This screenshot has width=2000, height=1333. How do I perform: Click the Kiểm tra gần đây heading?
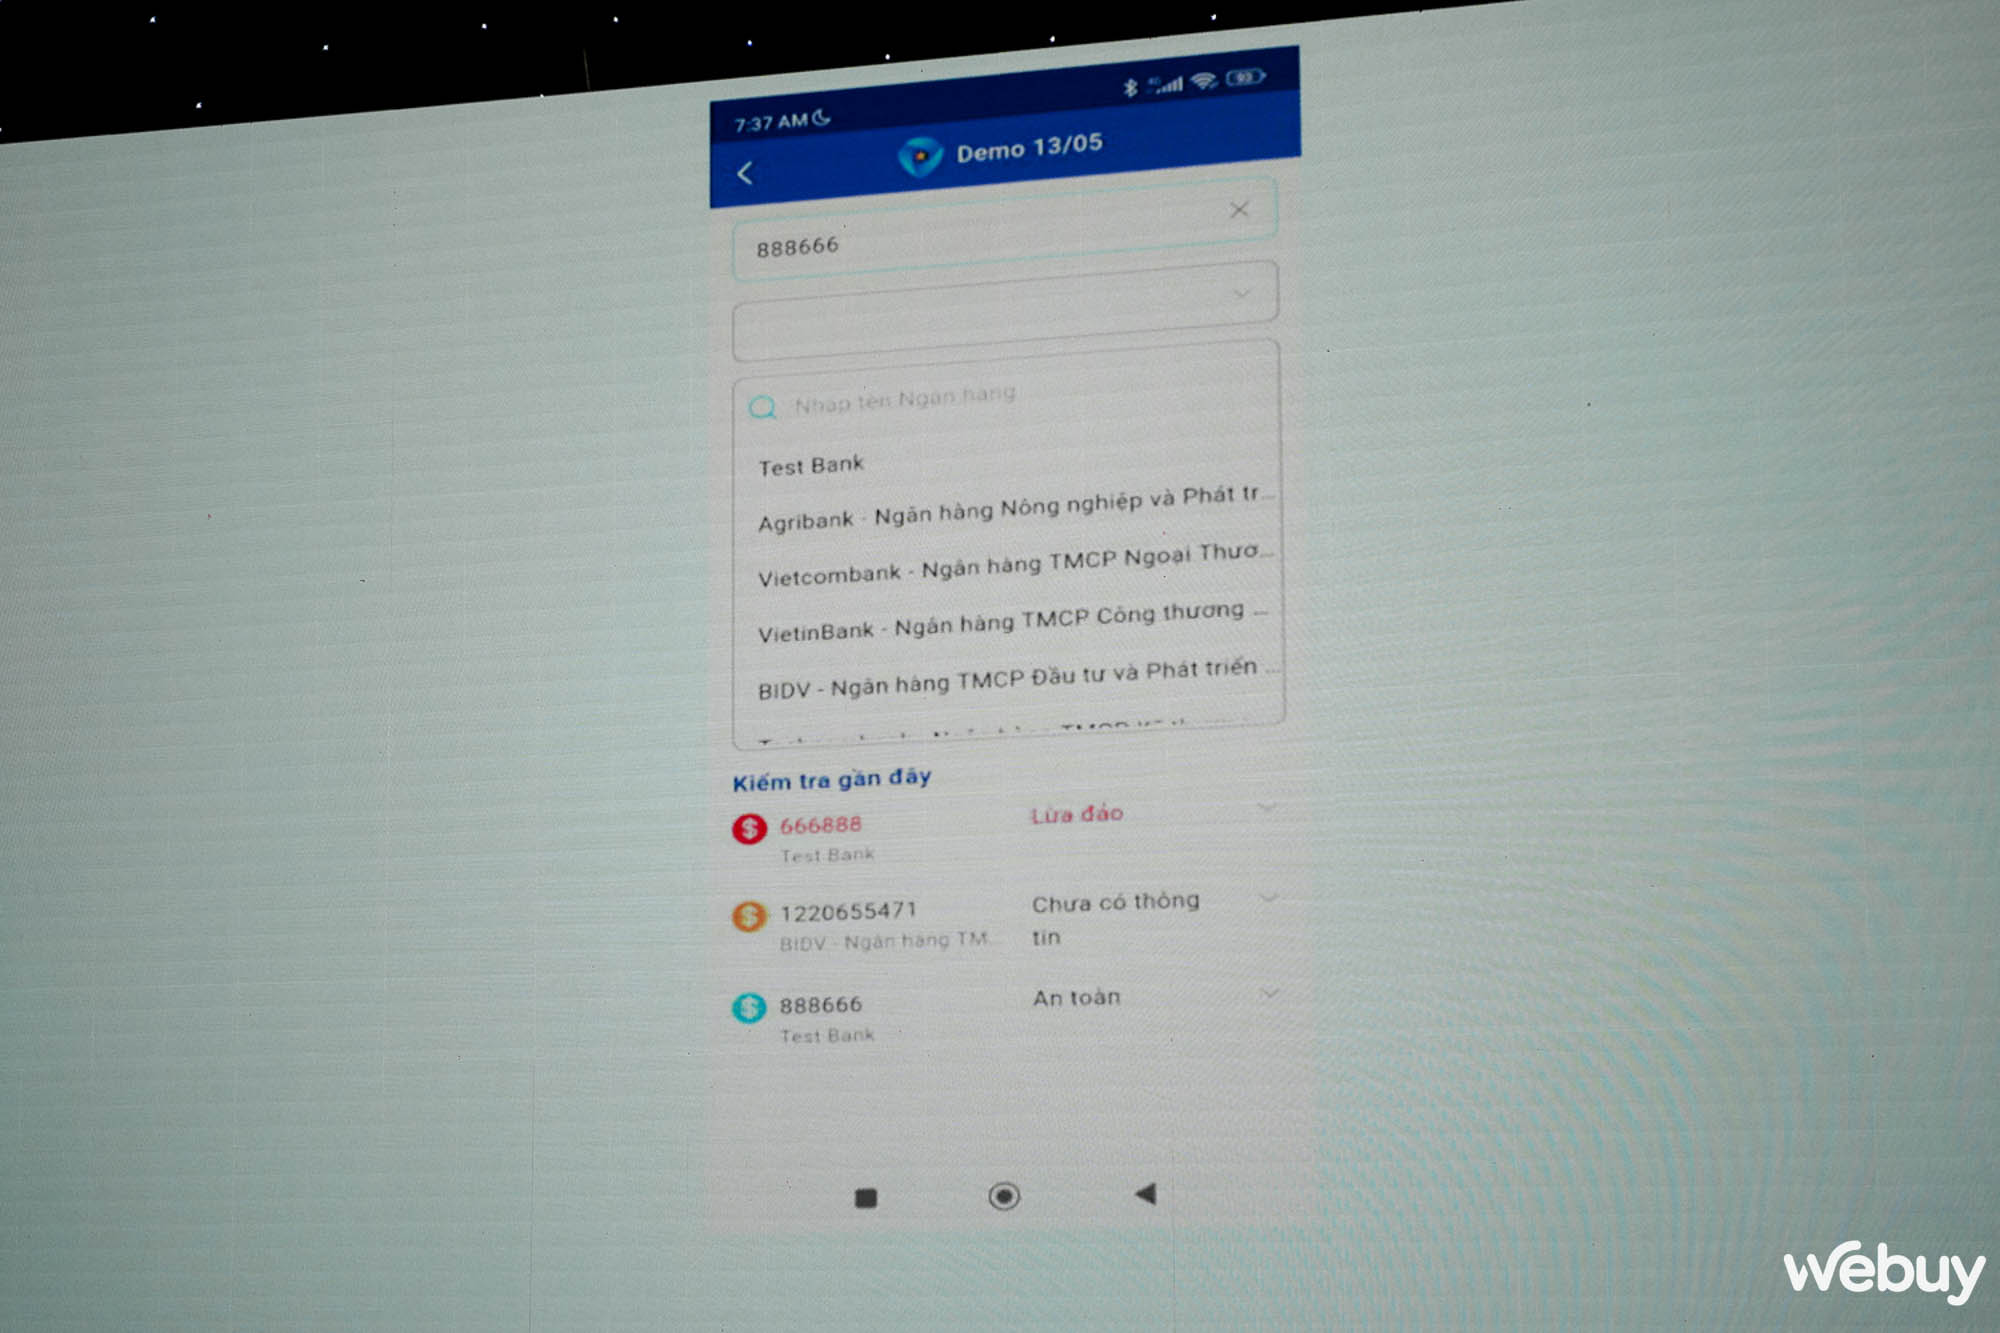tap(832, 779)
